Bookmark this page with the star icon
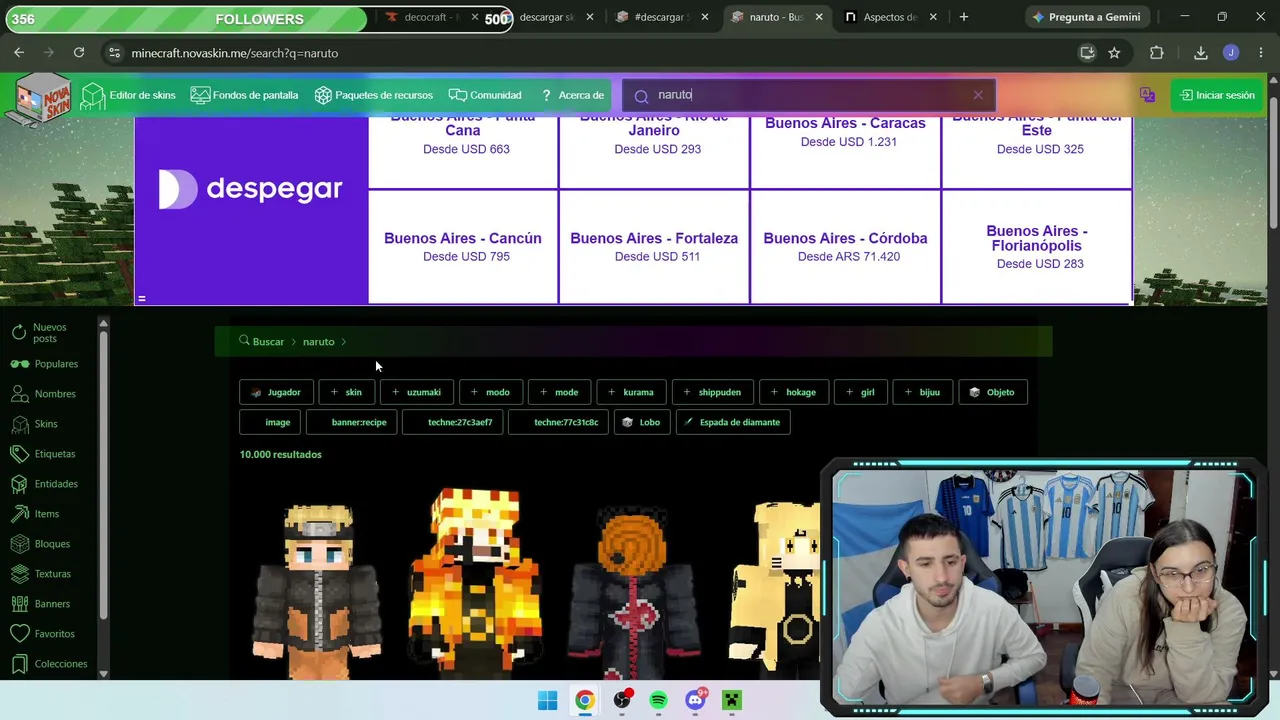 pos(1114,53)
